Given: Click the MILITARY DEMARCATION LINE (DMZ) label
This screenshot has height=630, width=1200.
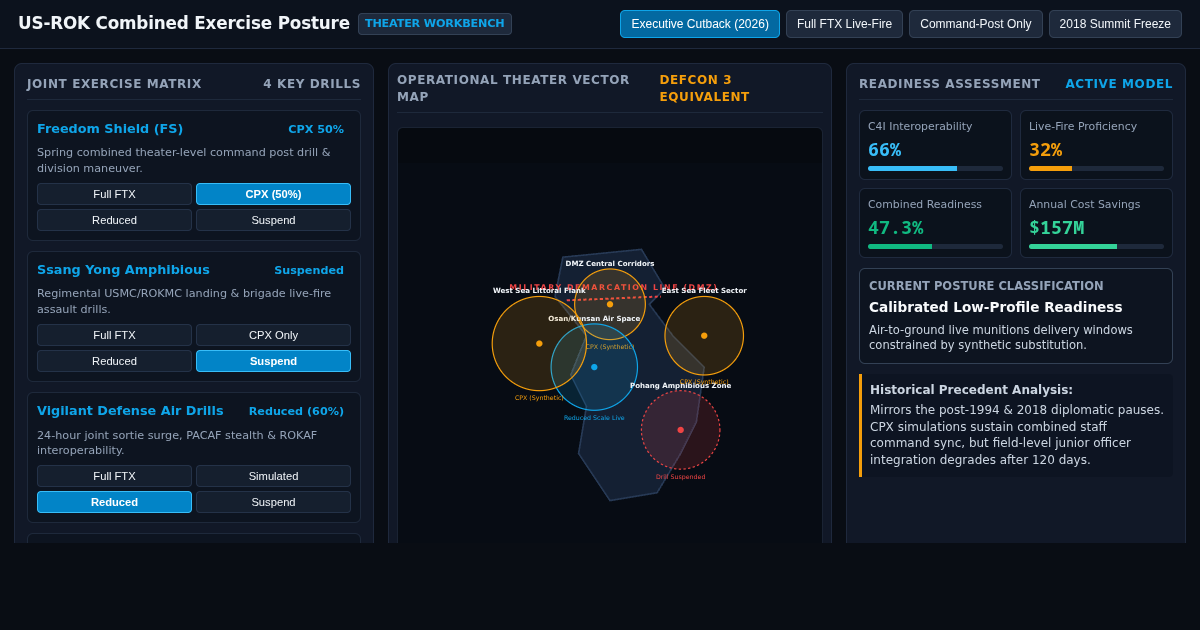Looking at the screenshot, I should [x=613, y=287].
